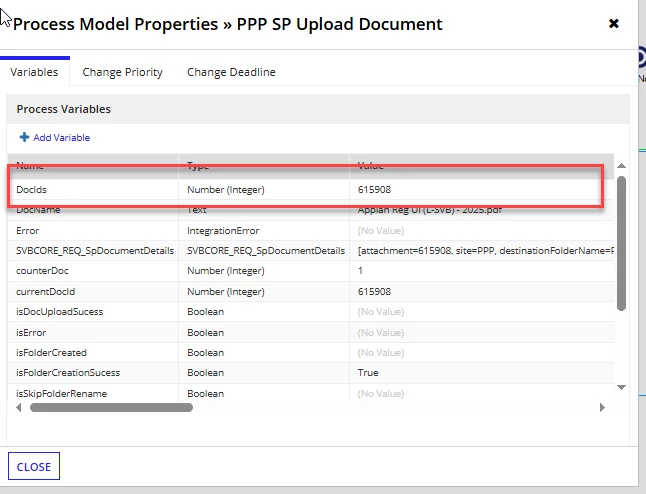Click the vertical scrollbar up arrow
The height and width of the screenshot is (494, 646).
tap(621, 166)
